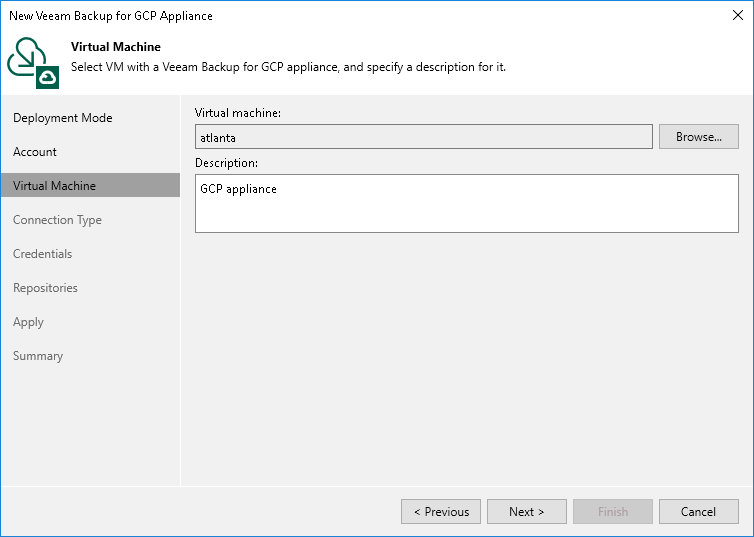The width and height of the screenshot is (754, 537).
Task: Select the Apply step
Action: coord(28,322)
